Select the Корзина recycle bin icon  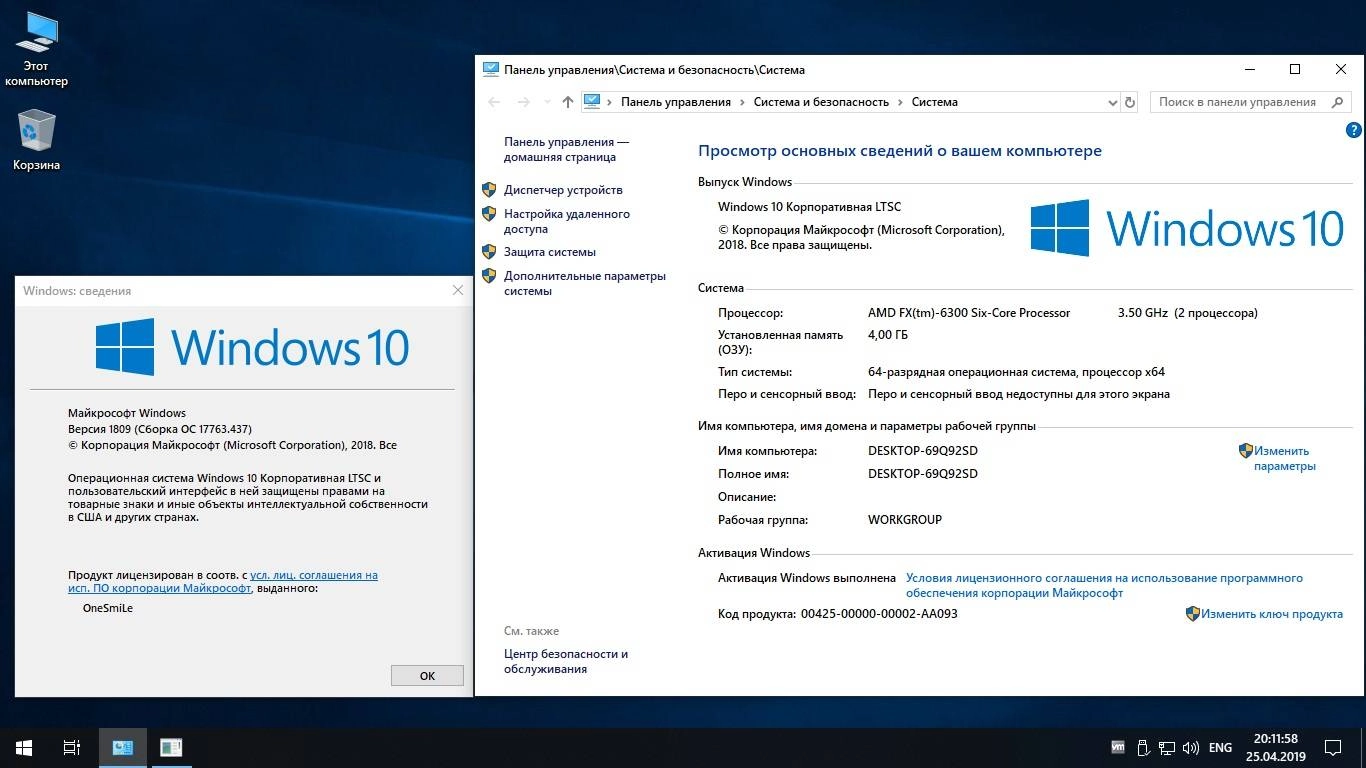36,141
